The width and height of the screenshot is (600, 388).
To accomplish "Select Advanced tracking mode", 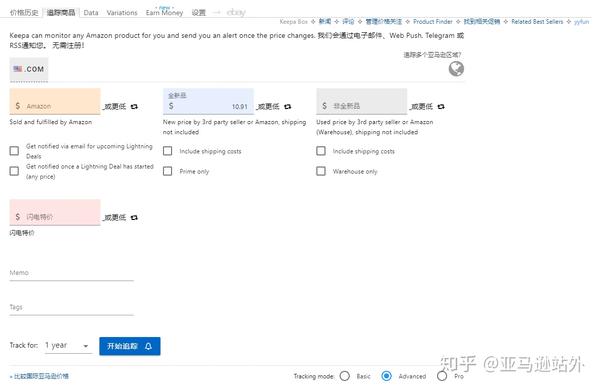I will (x=386, y=376).
